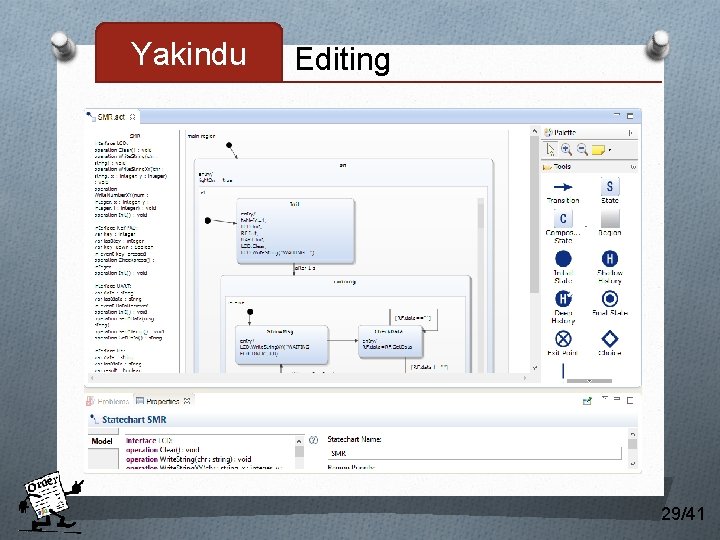The width and height of the screenshot is (720, 540).
Task: Click the editor vertical scrollbar
Action: click(x=534, y=214)
